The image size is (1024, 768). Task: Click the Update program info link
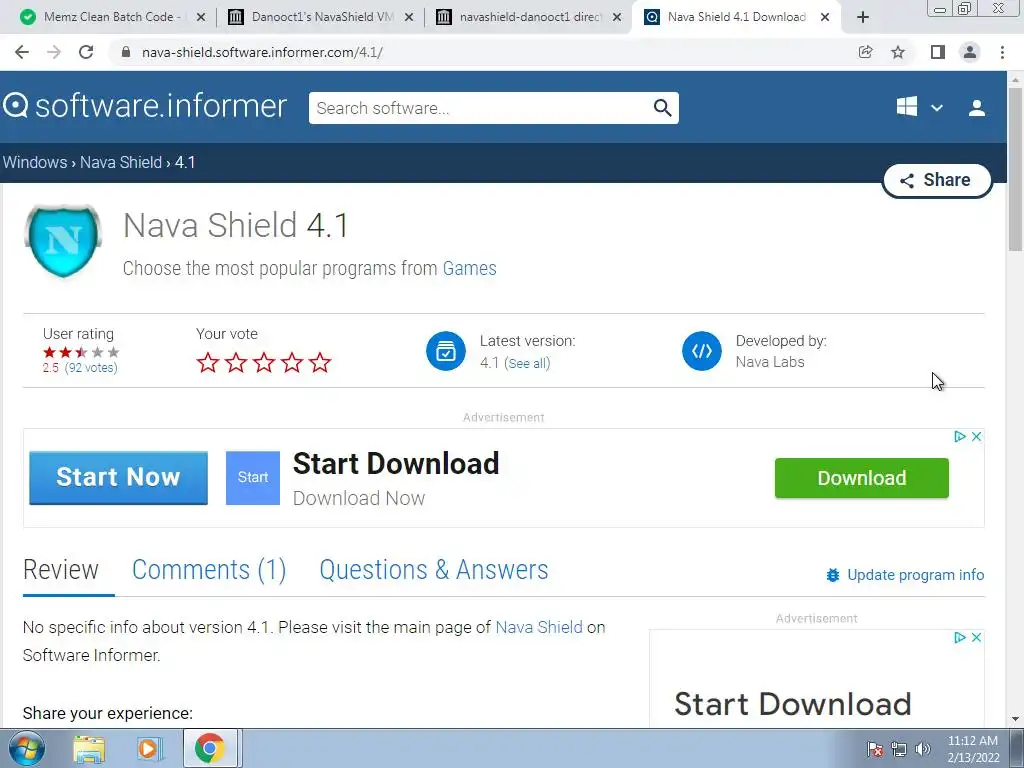tap(916, 575)
